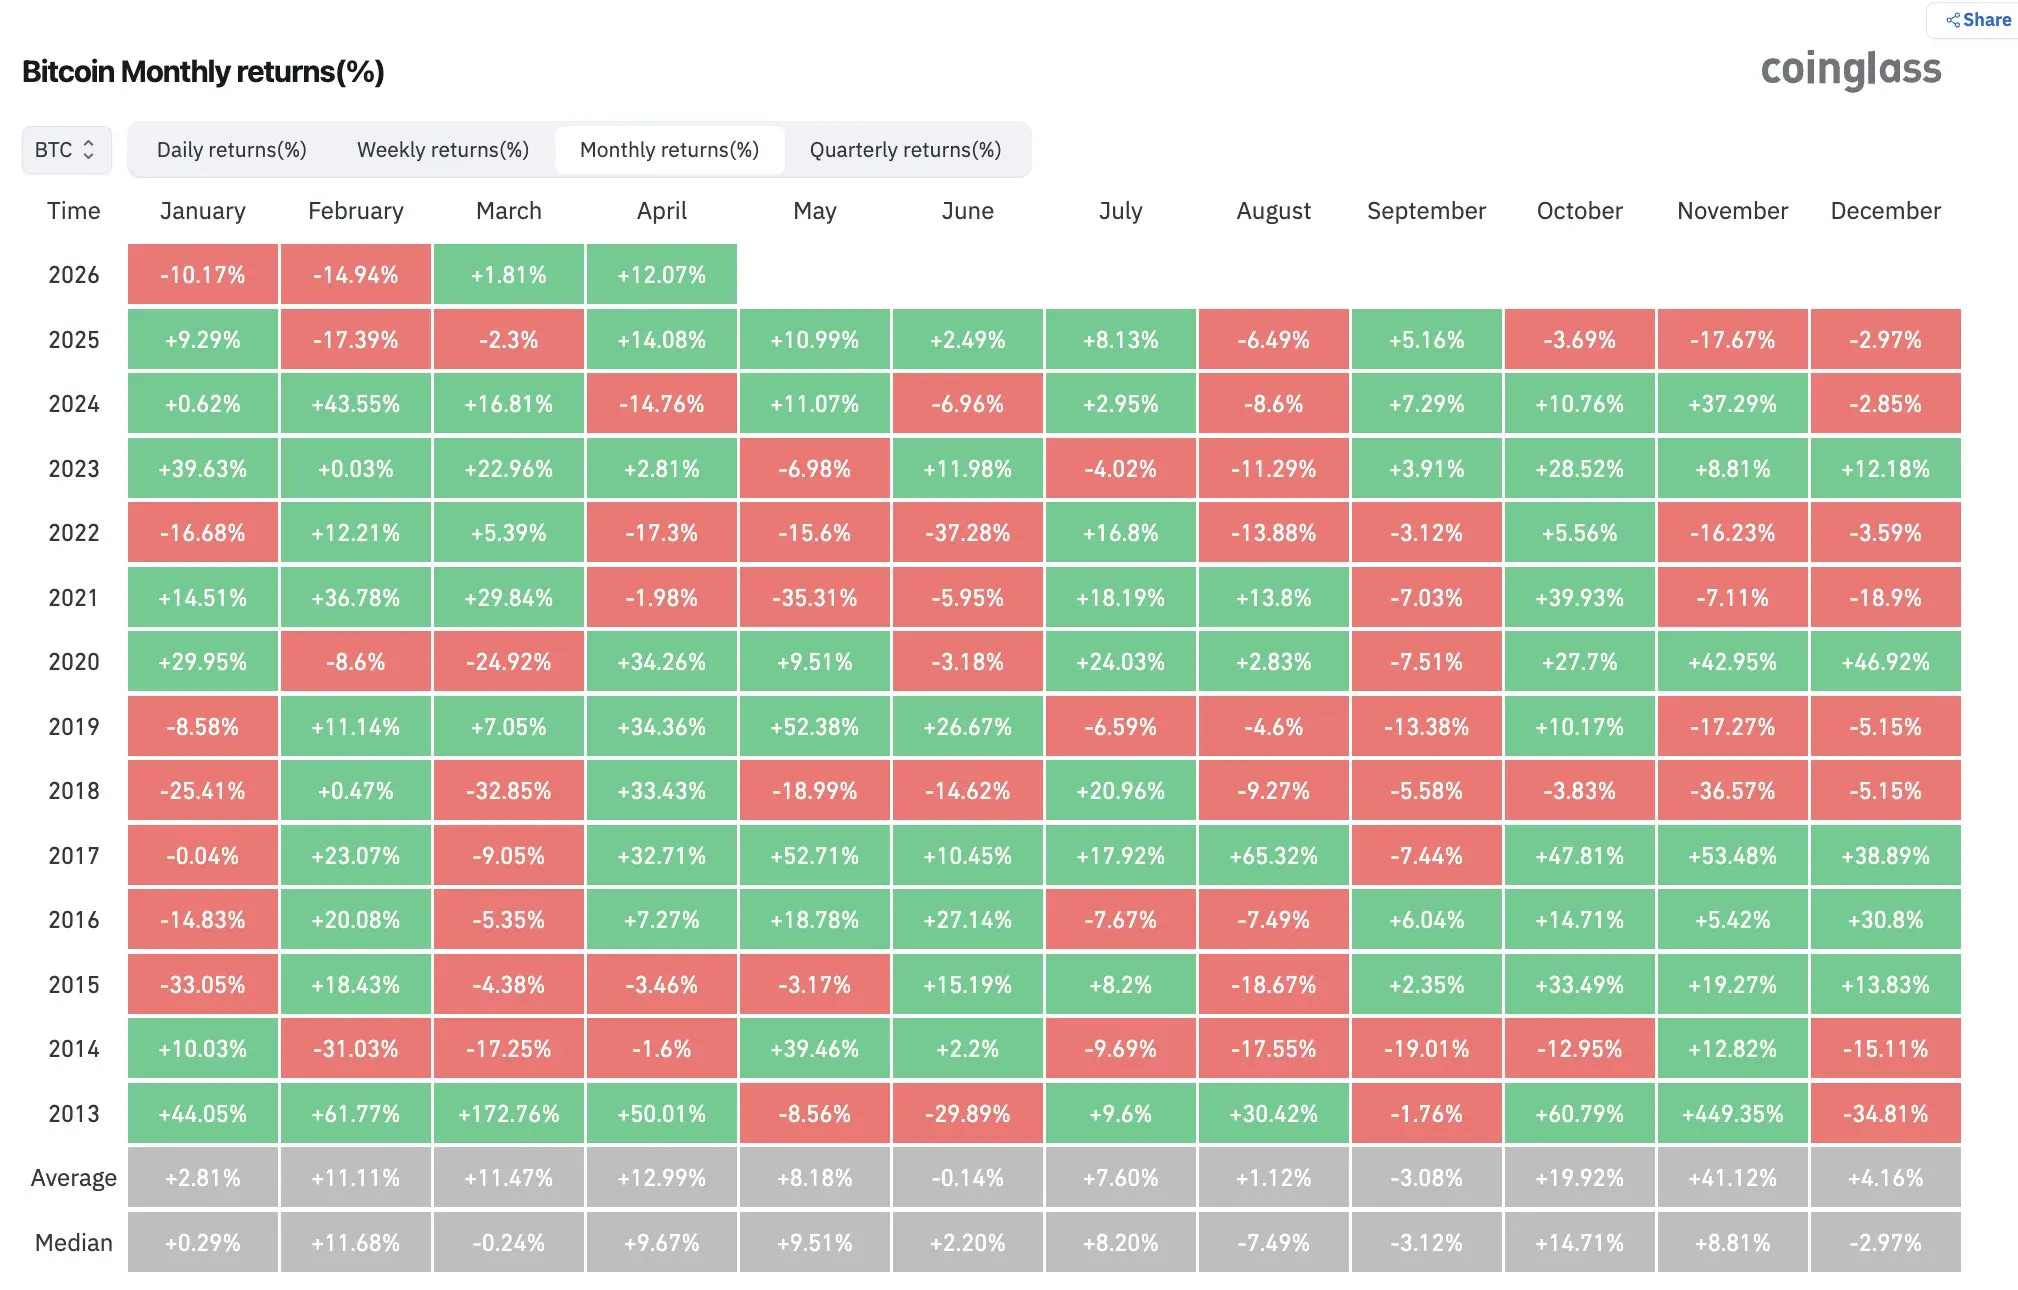Open the BTC coin selector dropdown

(x=66, y=150)
